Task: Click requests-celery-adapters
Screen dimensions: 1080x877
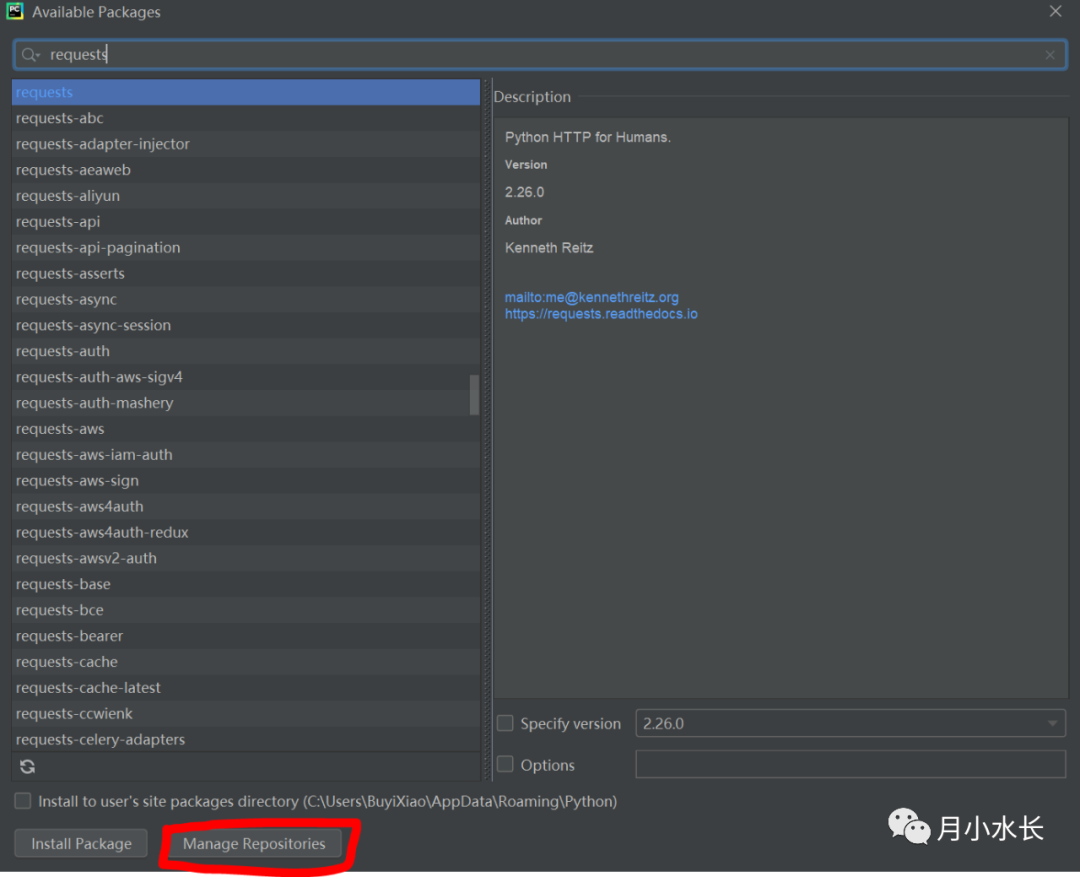Action: (x=246, y=740)
